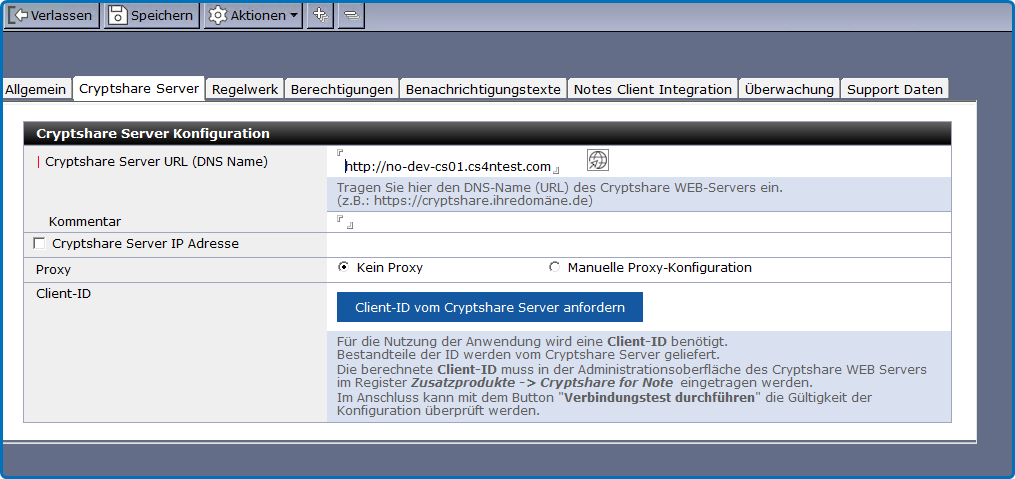This screenshot has height=479, width=1015.
Task: Open the Regelwerk tab
Action: (x=245, y=89)
